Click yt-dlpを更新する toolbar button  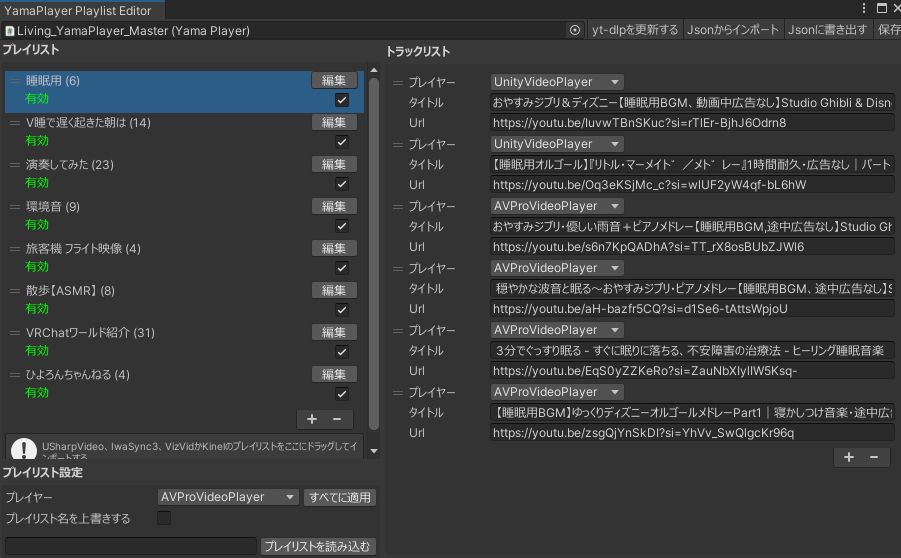[x=634, y=30]
